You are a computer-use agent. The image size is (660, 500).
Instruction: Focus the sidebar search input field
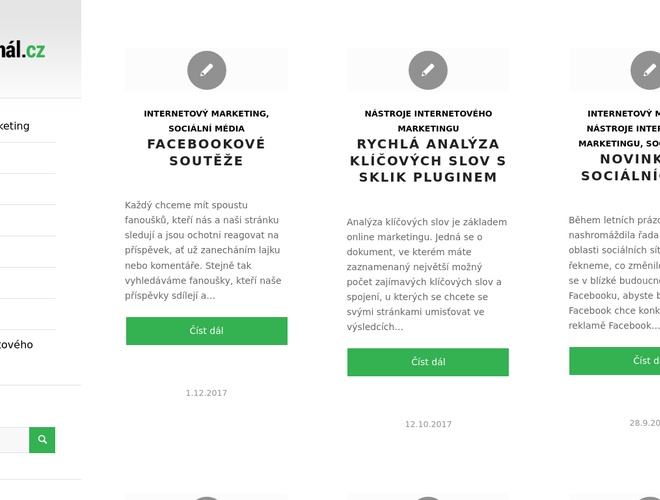[x=13, y=440]
